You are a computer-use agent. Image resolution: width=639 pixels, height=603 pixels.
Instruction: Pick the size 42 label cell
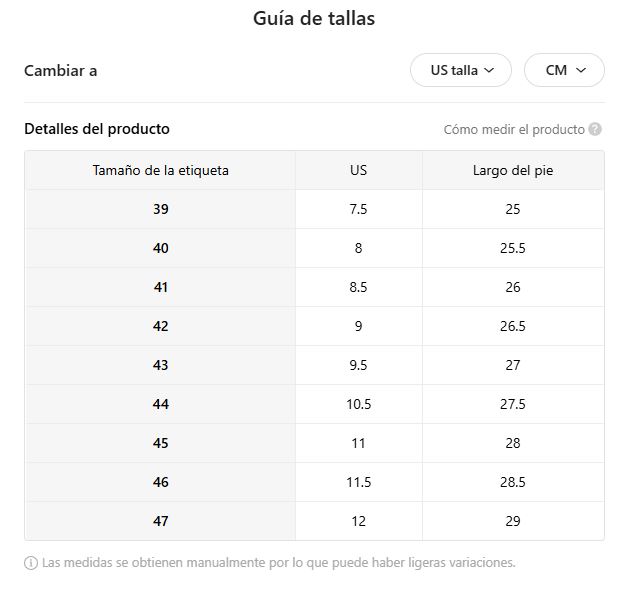point(161,326)
